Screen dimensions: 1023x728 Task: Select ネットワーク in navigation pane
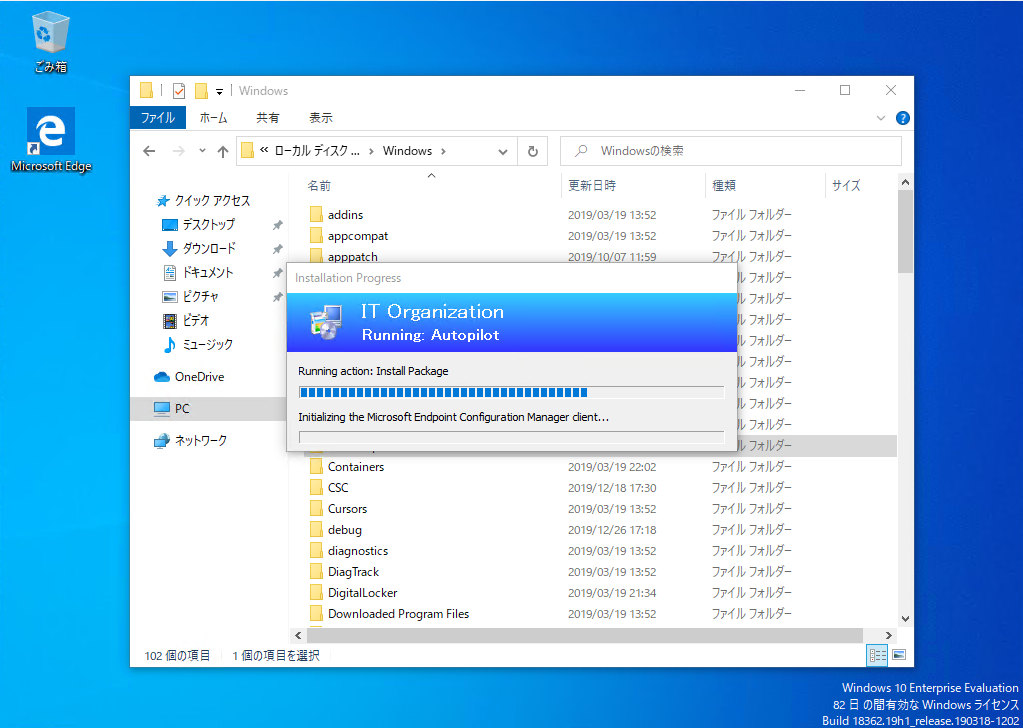(x=191, y=441)
